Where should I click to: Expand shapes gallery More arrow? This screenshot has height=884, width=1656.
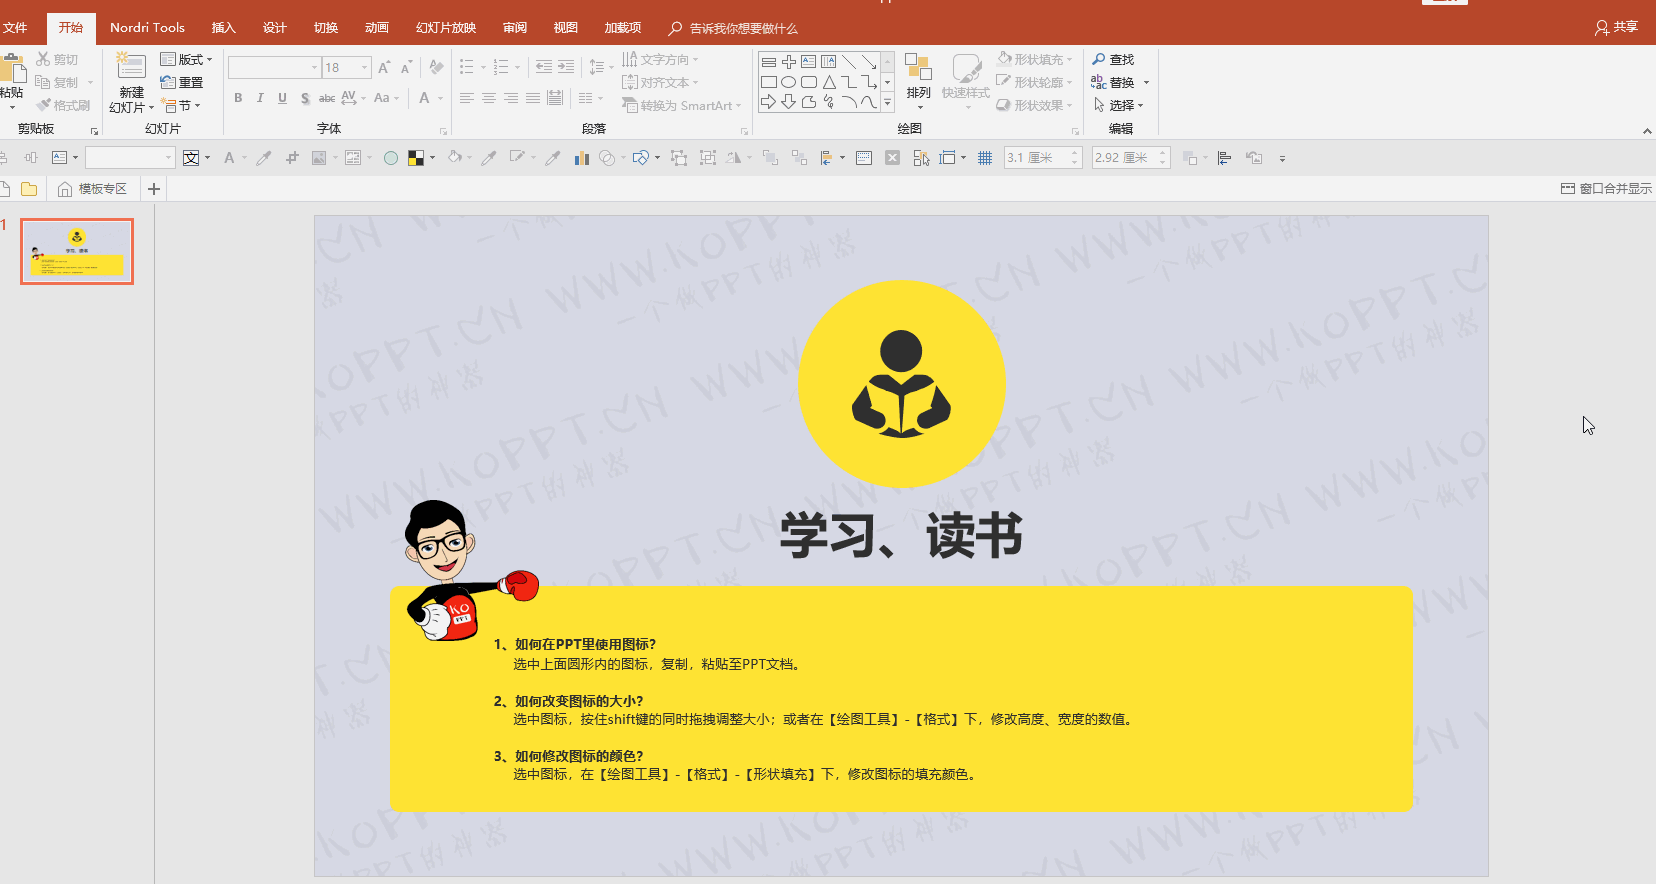pyautogui.click(x=887, y=102)
